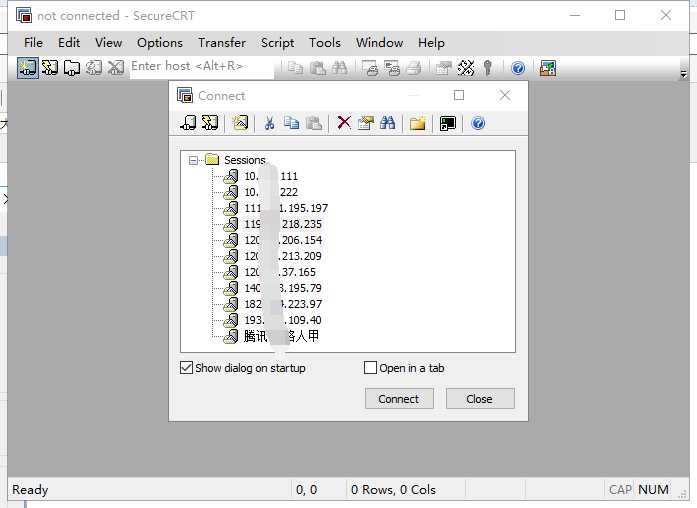Uncheck Show dialog on startup
The width and height of the screenshot is (697, 508).
pos(186,368)
